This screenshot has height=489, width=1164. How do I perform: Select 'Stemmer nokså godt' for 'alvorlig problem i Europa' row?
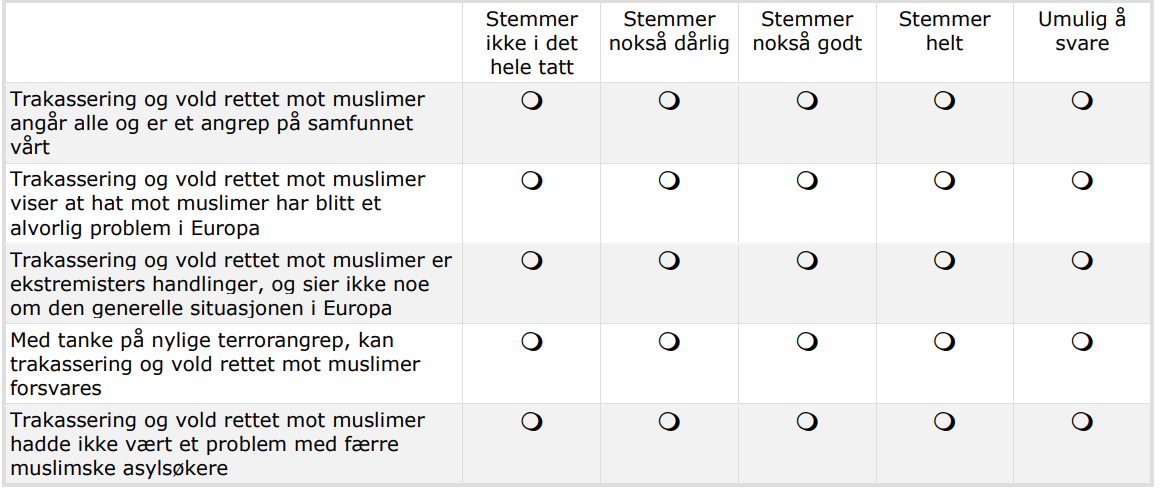click(807, 181)
